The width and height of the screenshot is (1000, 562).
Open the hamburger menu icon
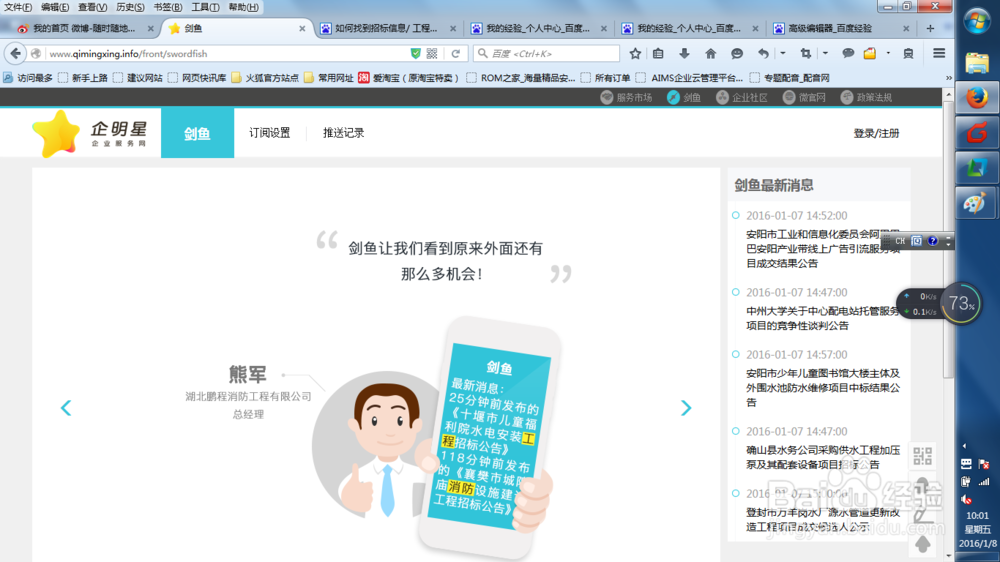(939, 54)
